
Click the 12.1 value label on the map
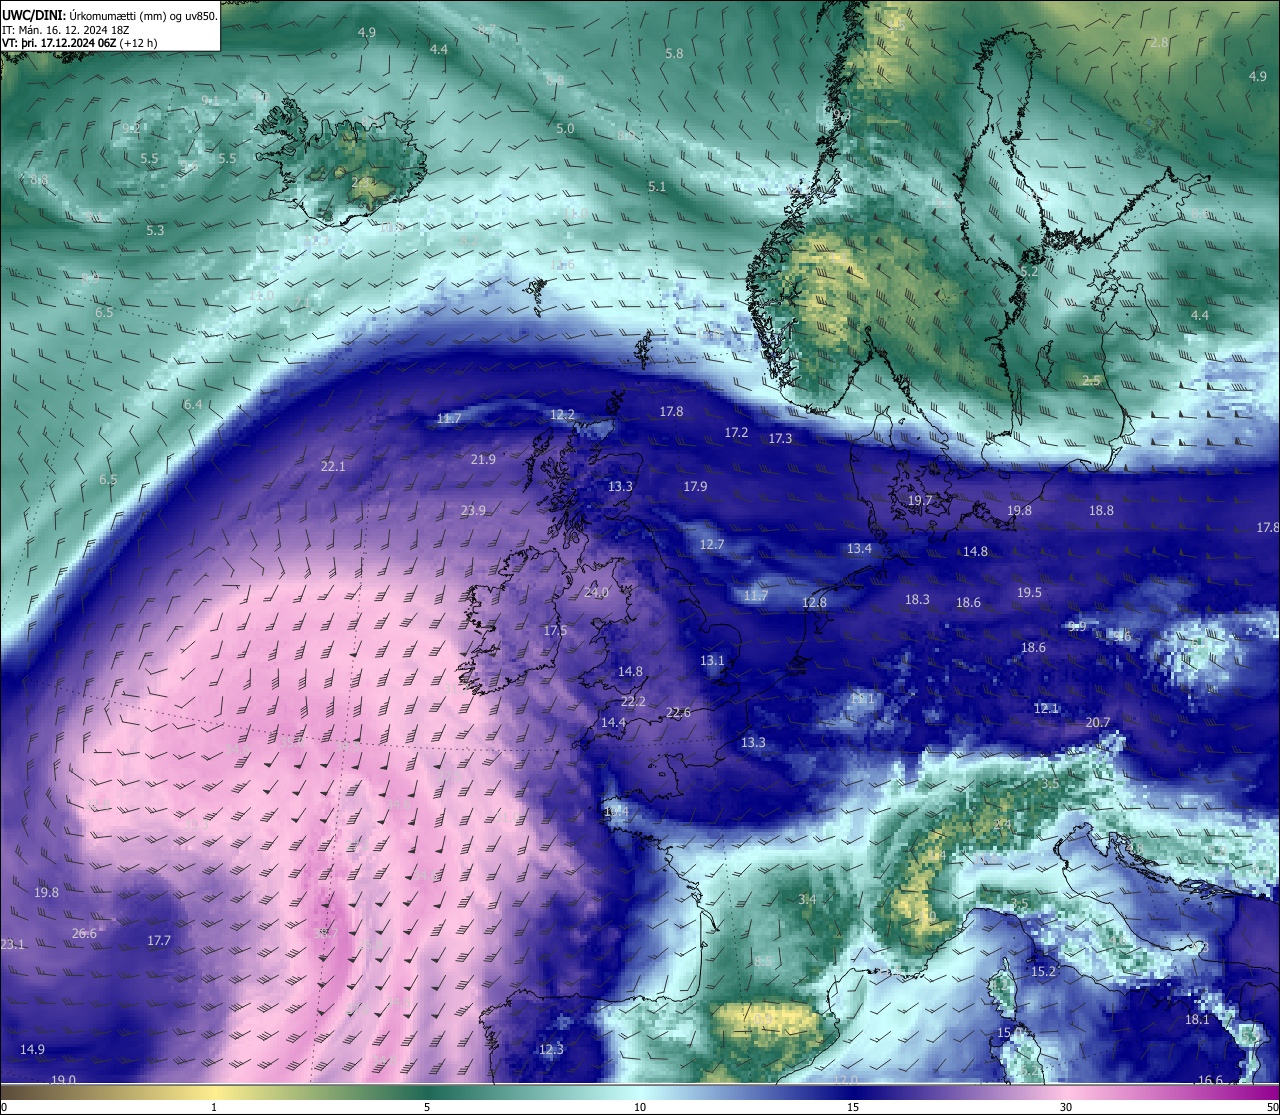click(1046, 709)
